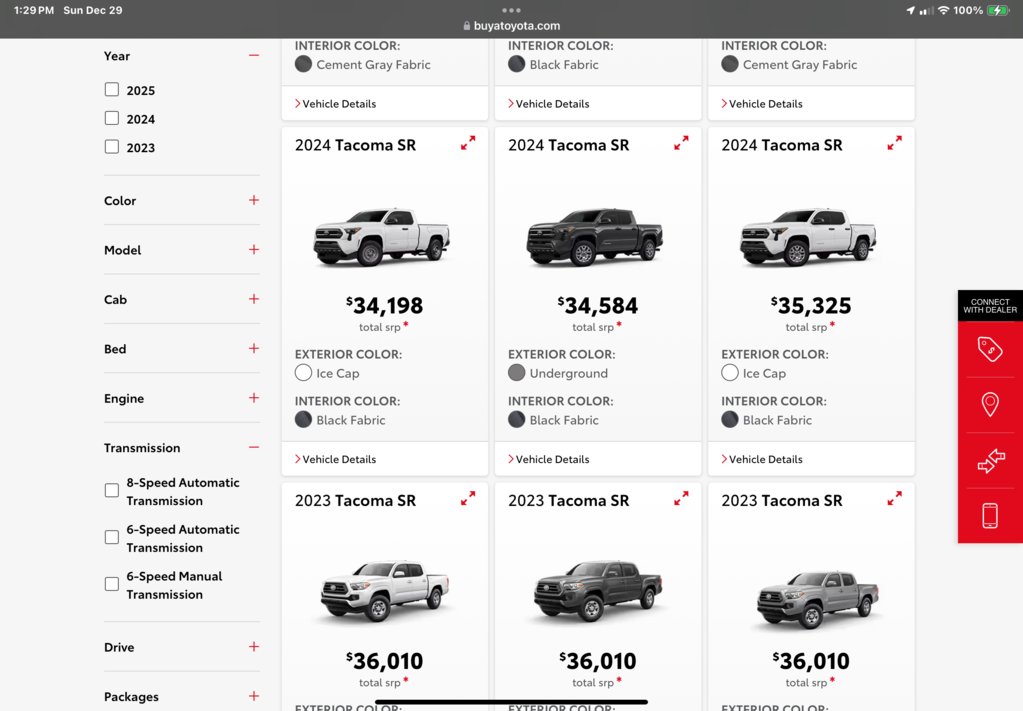Click the location pin icon in dealer panel
1023x711 pixels.
990,404
